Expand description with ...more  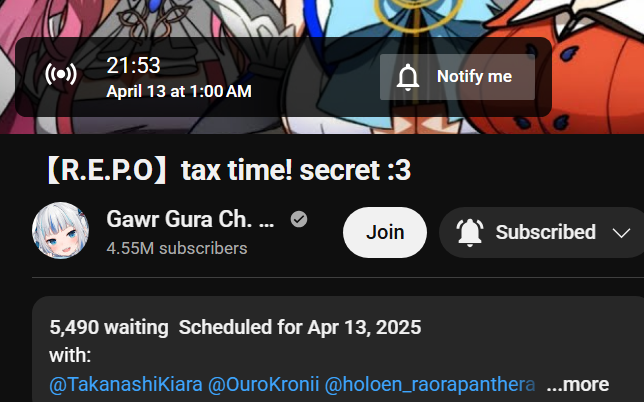pos(578,385)
